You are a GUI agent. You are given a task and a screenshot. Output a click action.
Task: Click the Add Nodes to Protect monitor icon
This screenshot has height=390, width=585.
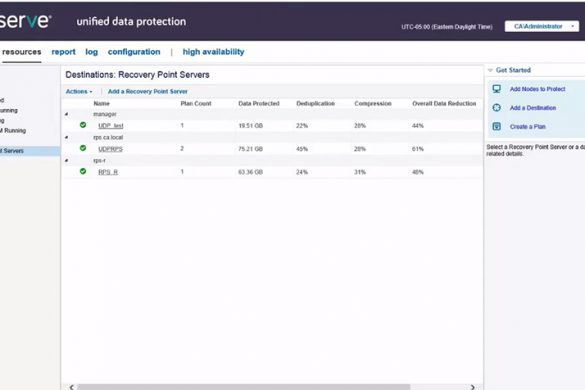pyautogui.click(x=497, y=89)
